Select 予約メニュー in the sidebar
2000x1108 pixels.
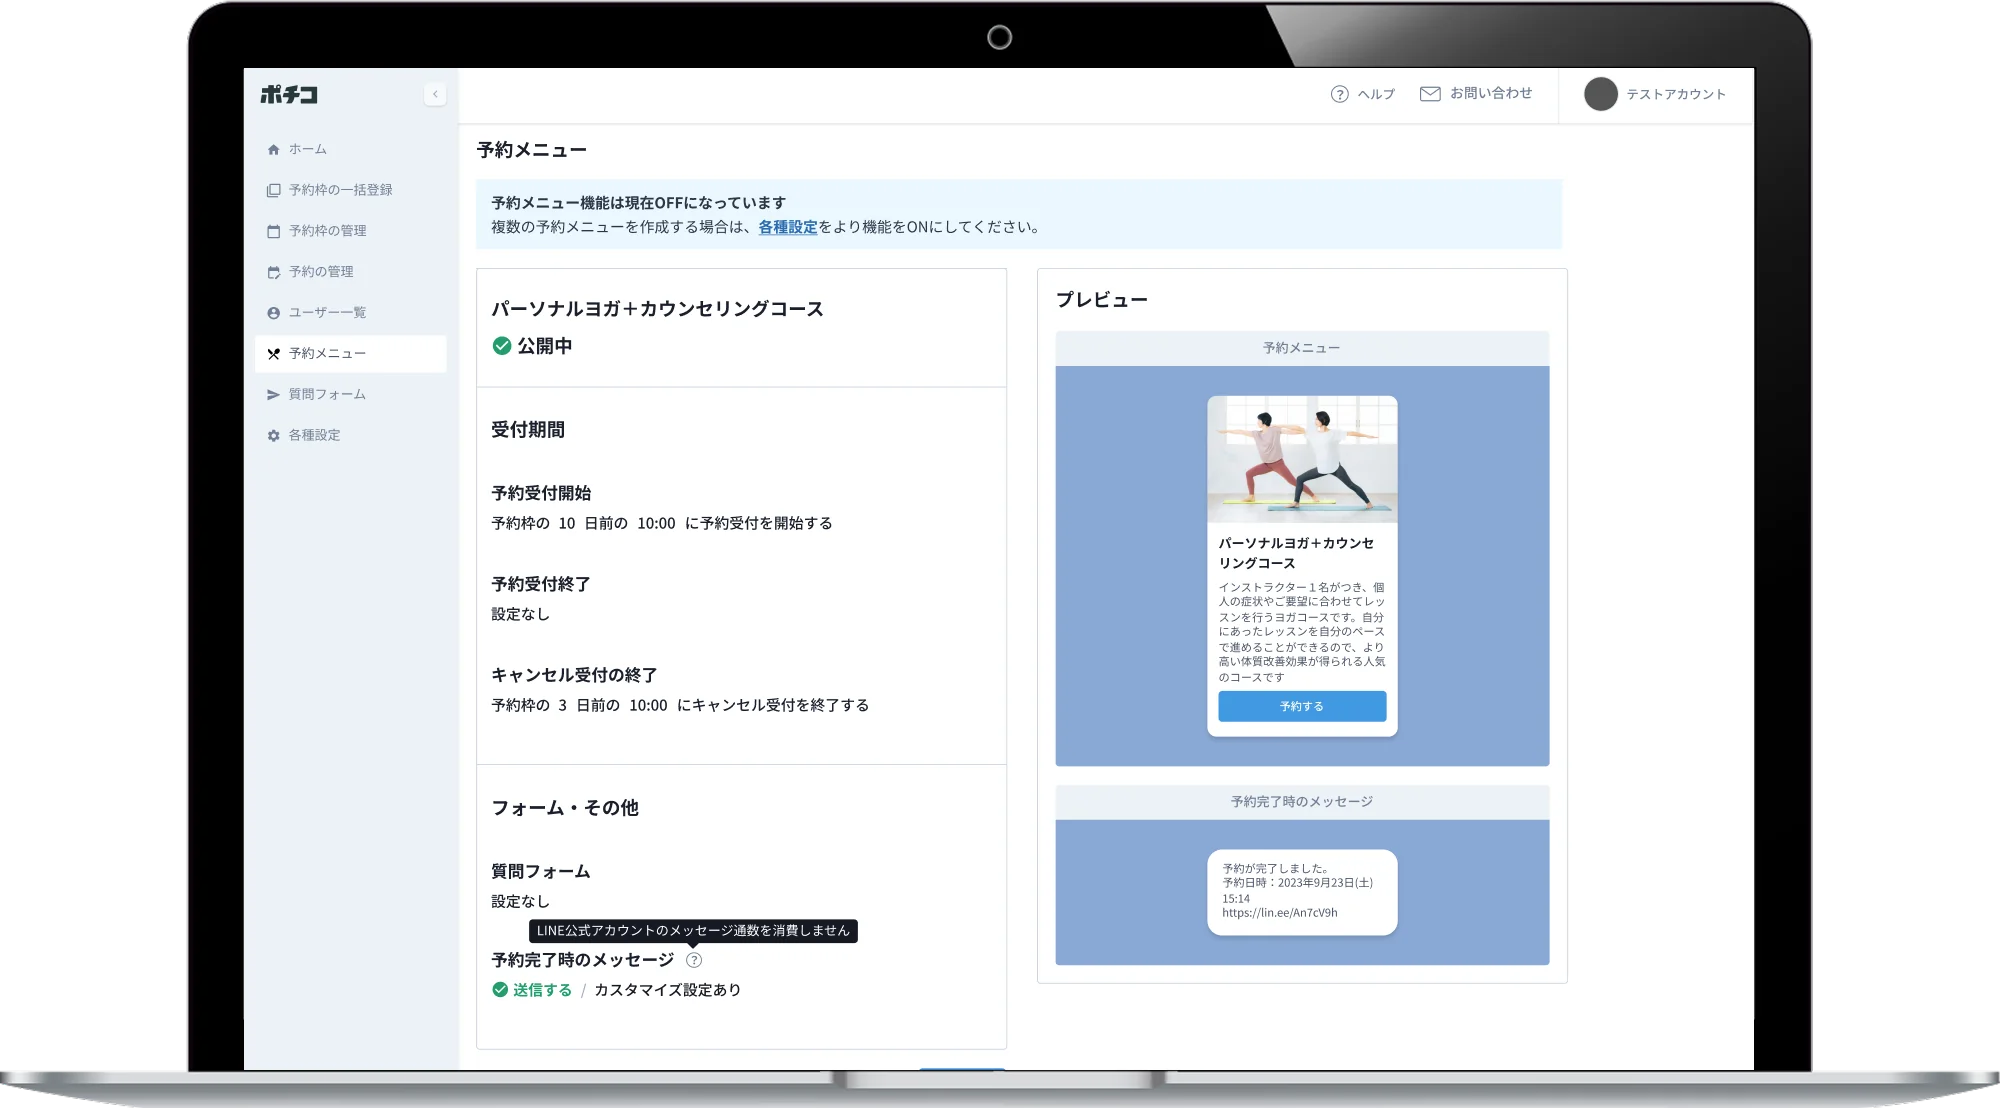(350, 354)
